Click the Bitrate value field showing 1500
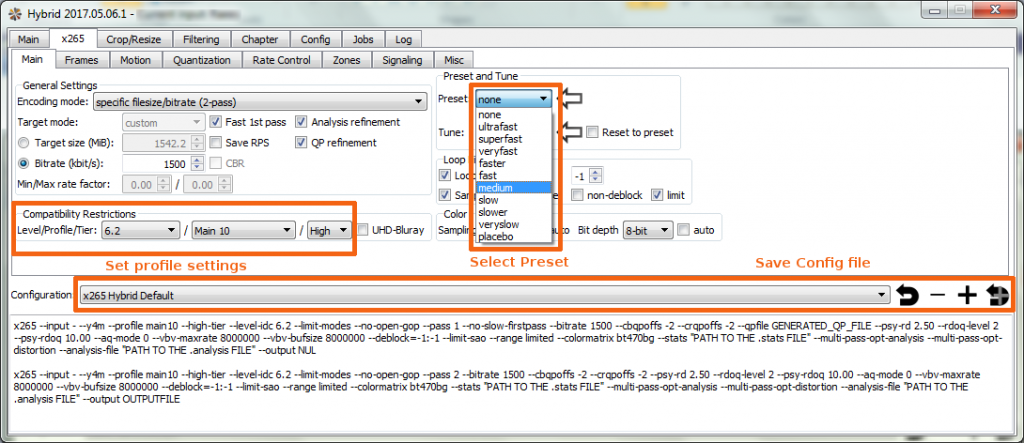1024x443 pixels. [158, 164]
